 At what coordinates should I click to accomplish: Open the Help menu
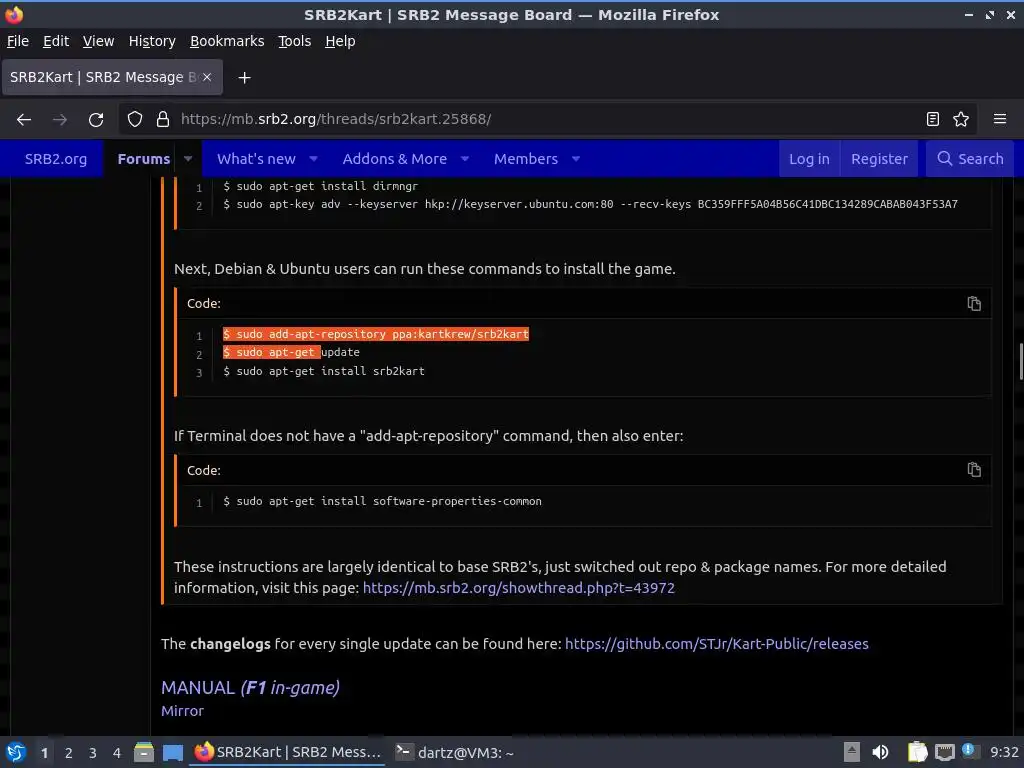[340, 41]
